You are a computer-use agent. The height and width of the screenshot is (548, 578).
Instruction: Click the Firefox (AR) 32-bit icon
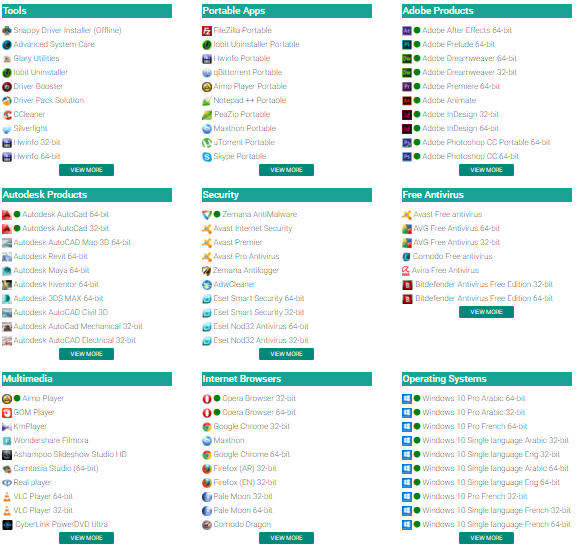[x=207, y=468]
